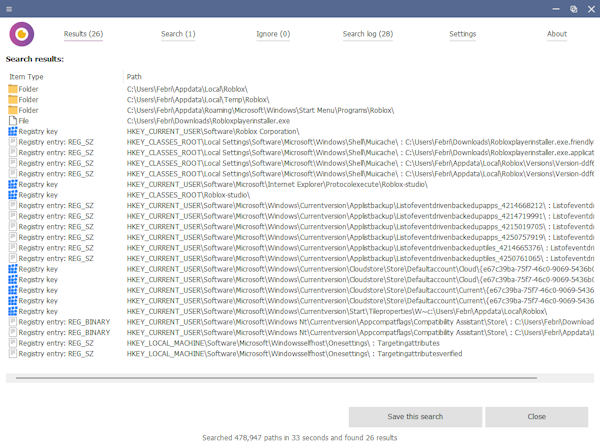Open the About tab
Viewport: 600px width, 448px height.
tap(557, 34)
